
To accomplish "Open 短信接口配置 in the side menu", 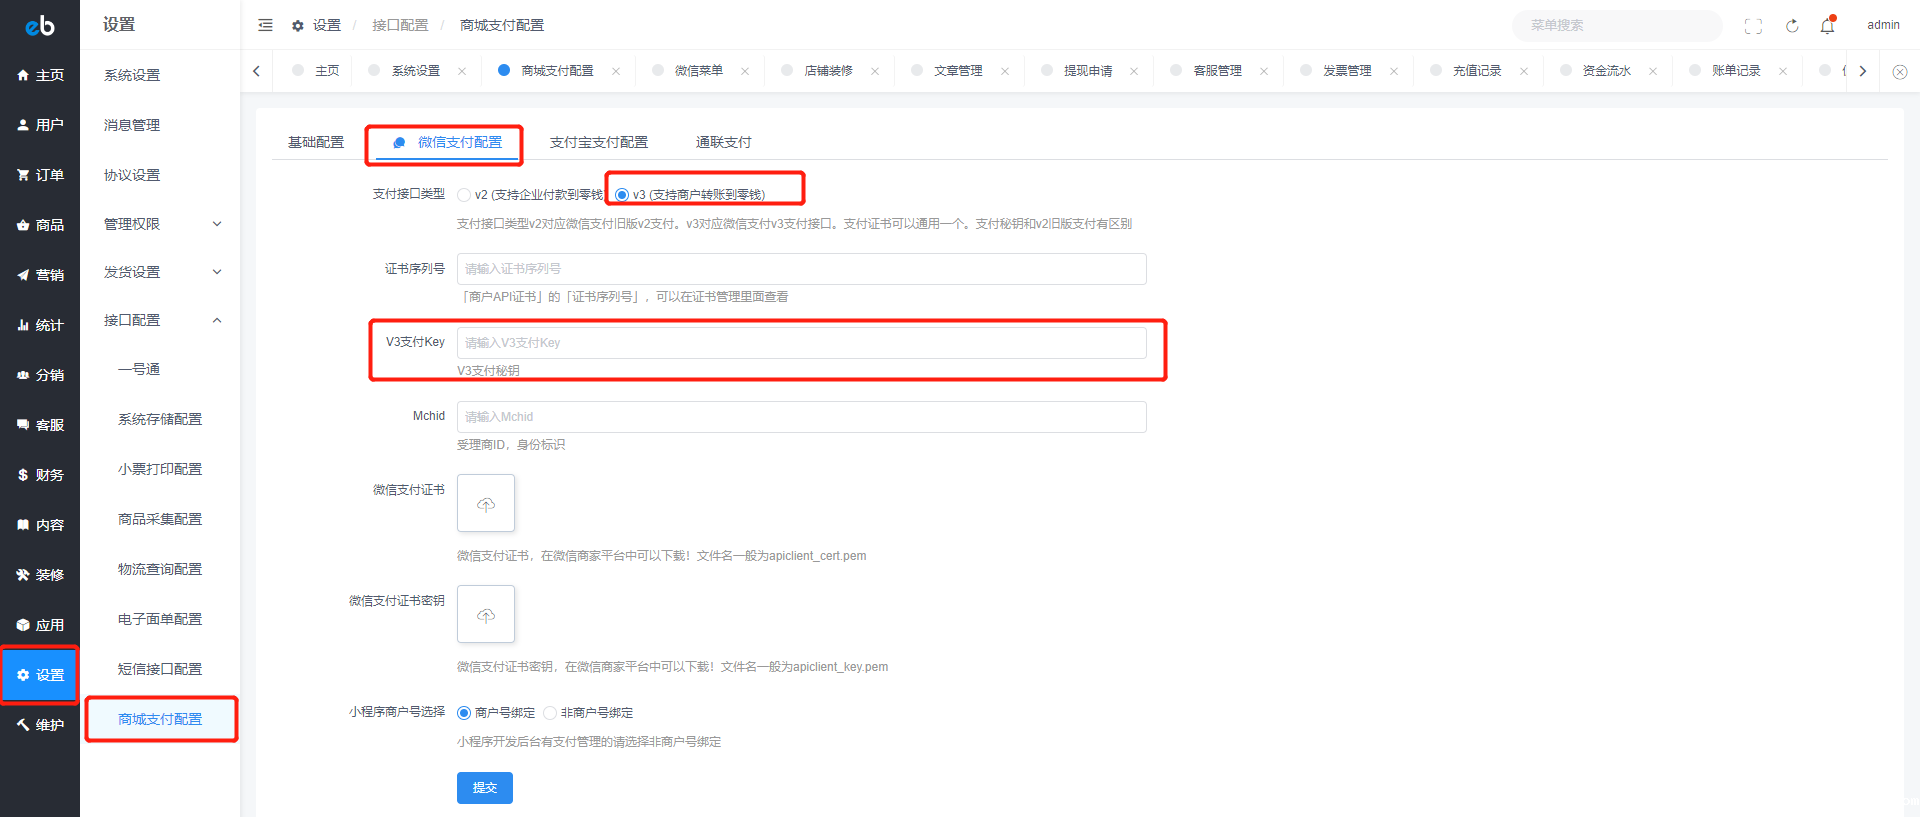I will point(160,669).
